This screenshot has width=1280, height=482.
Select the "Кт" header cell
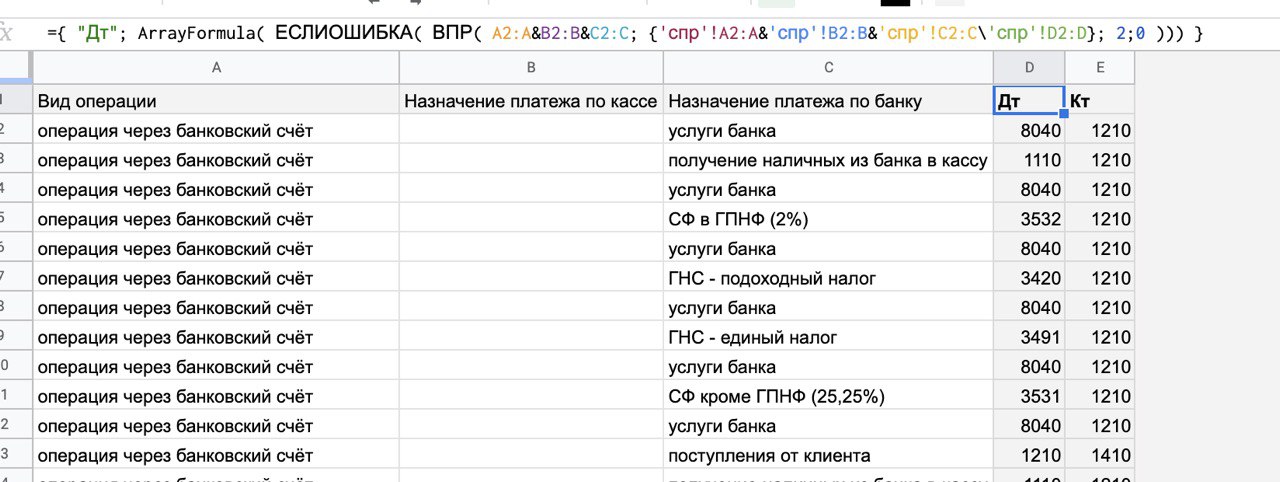coord(1100,101)
